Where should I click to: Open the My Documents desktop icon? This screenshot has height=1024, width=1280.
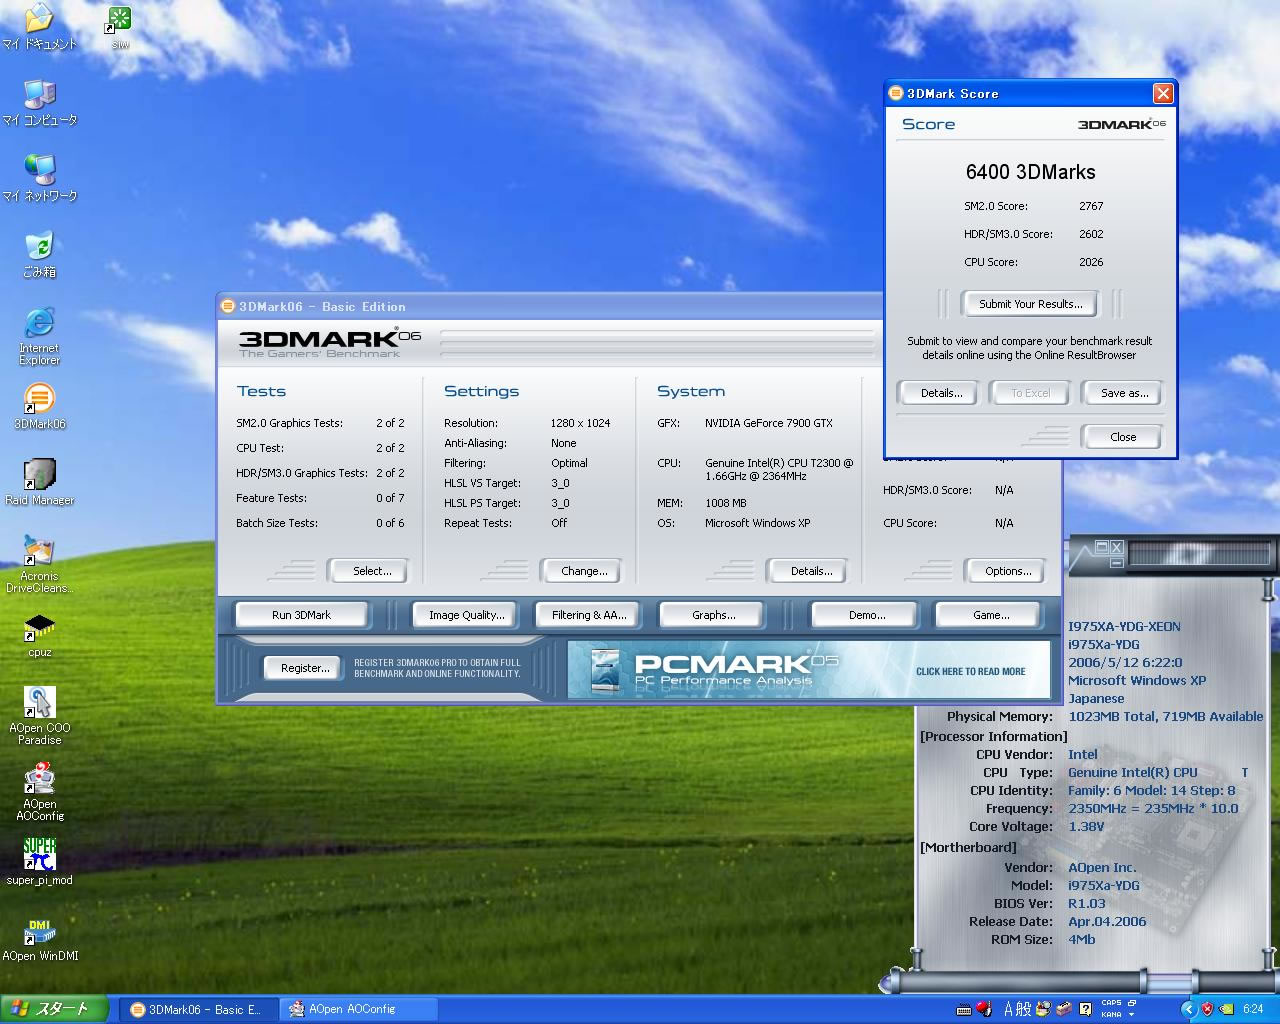(x=39, y=27)
